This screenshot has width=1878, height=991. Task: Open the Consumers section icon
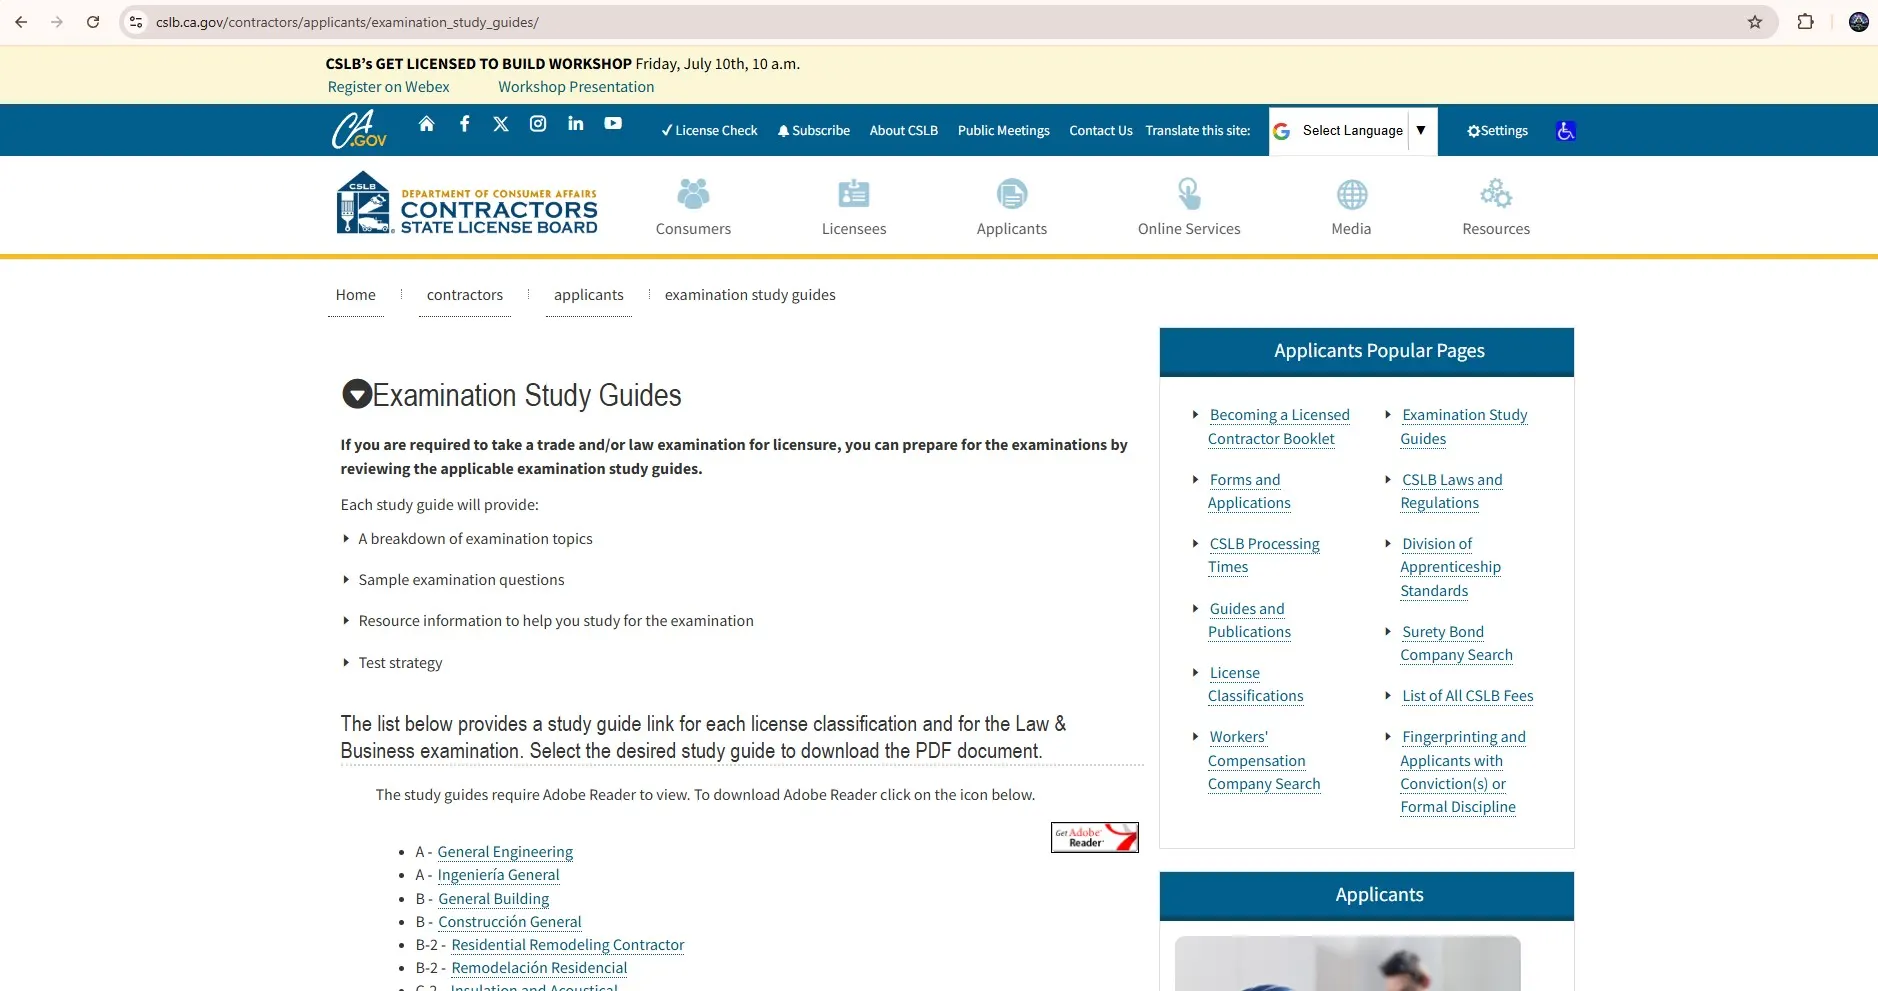point(693,194)
